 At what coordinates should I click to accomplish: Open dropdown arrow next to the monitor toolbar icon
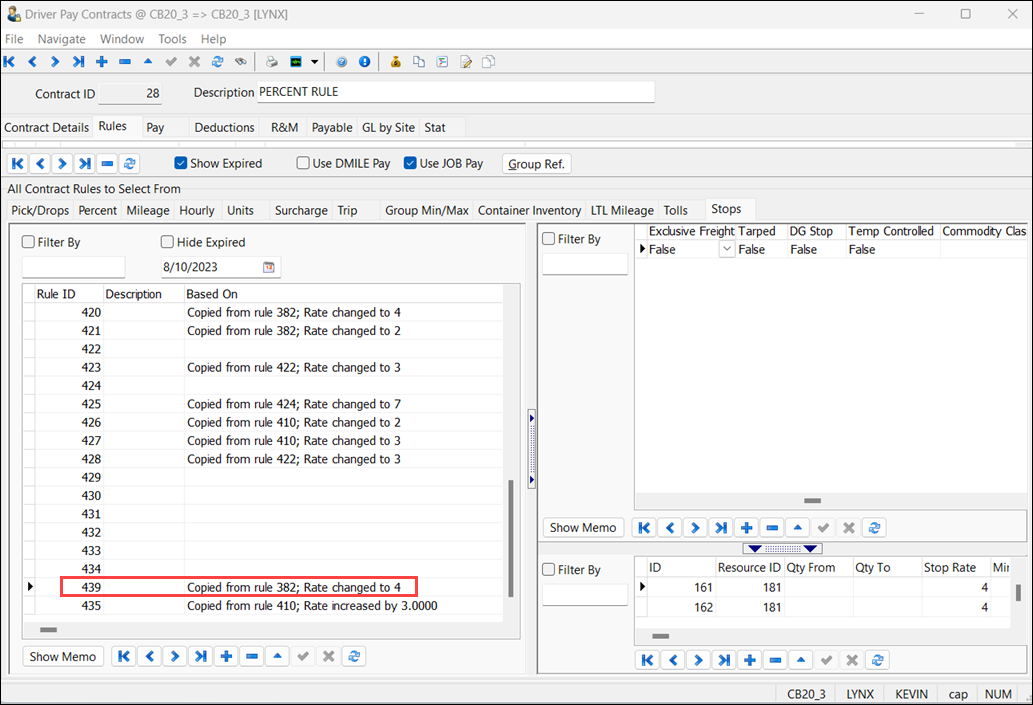click(x=314, y=62)
